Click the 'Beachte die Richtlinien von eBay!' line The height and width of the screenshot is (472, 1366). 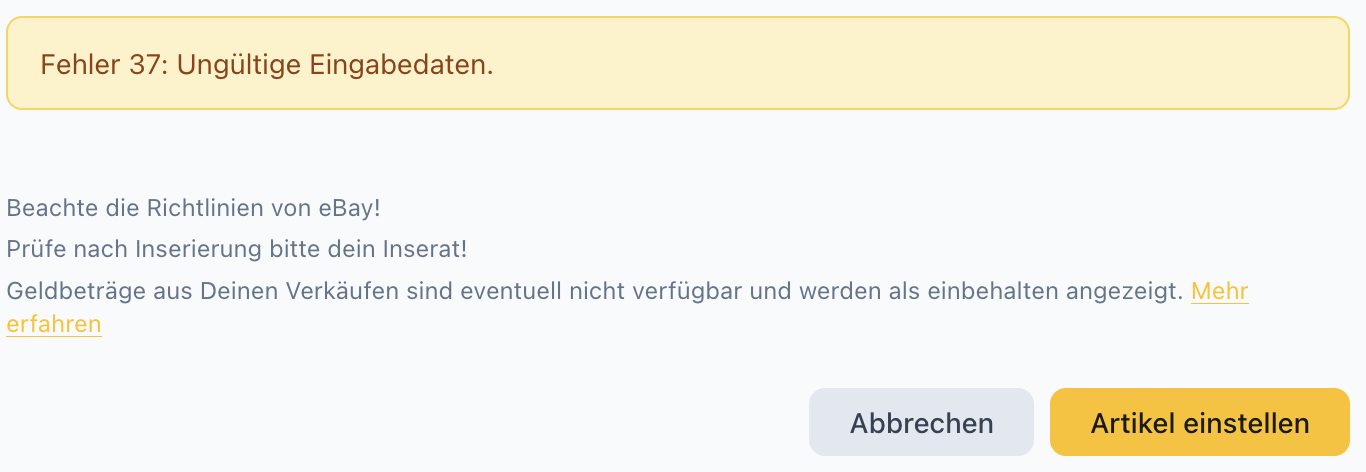193,209
